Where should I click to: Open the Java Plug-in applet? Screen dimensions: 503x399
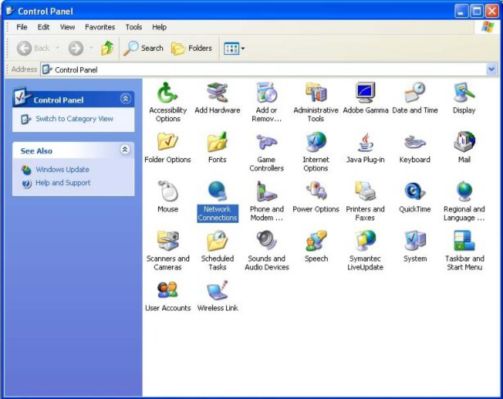coord(365,147)
